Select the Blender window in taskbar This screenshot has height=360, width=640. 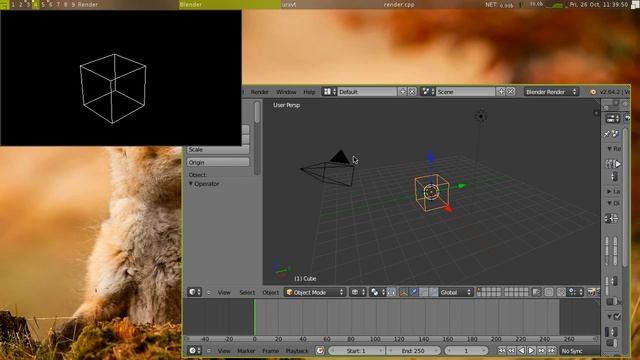[230, 4]
